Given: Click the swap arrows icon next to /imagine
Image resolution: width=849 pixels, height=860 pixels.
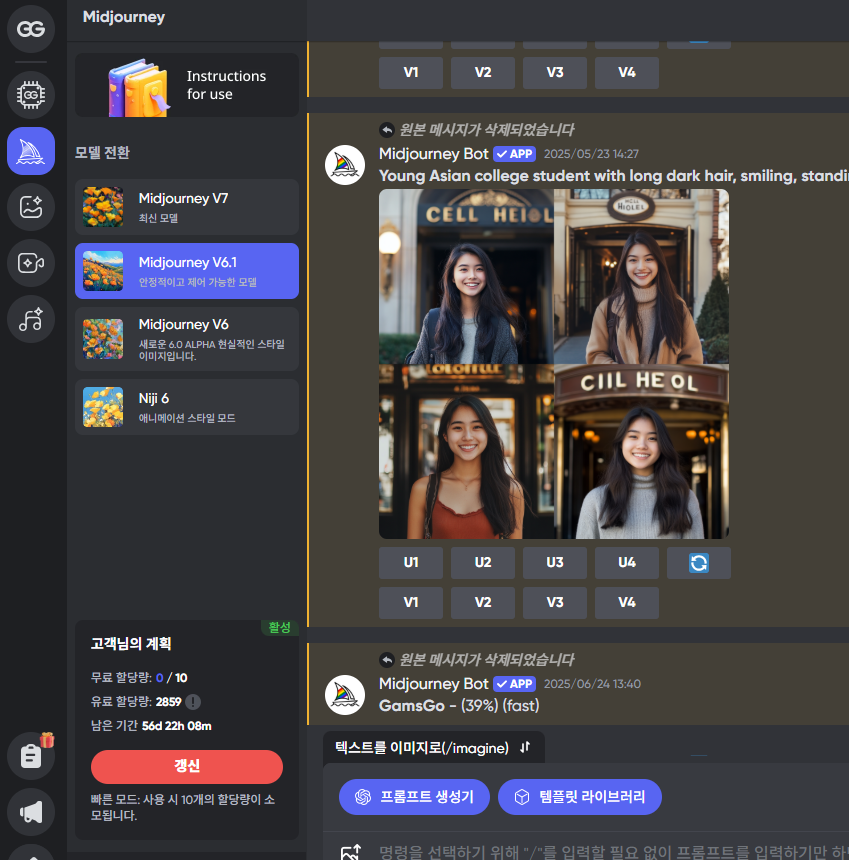Looking at the screenshot, I should 525,747.
